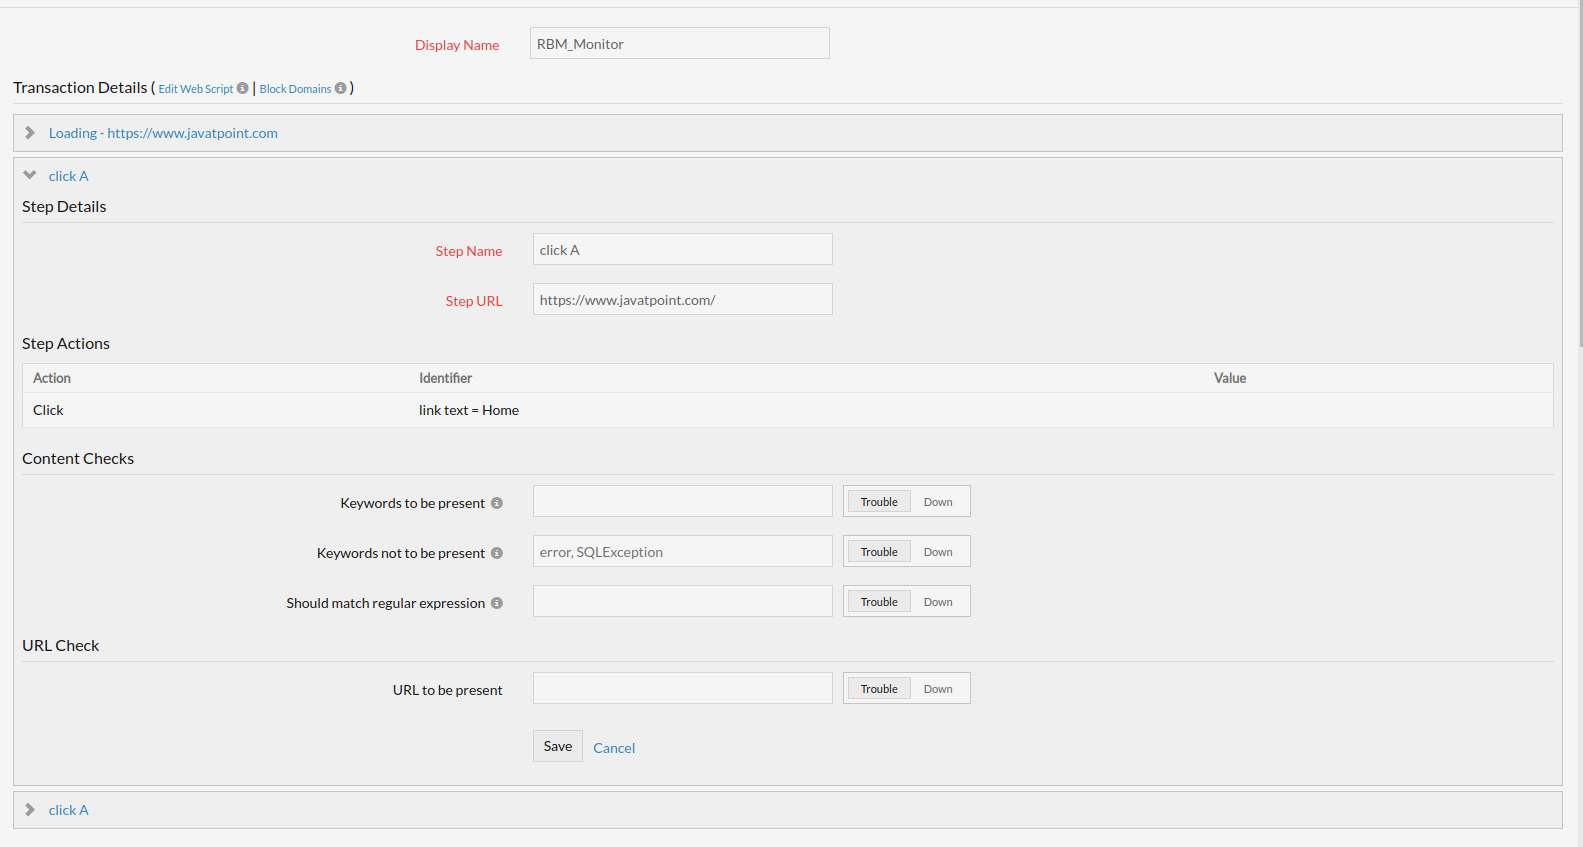
Task: Click info icon for Keywords to be present
Action: (496, 503)
